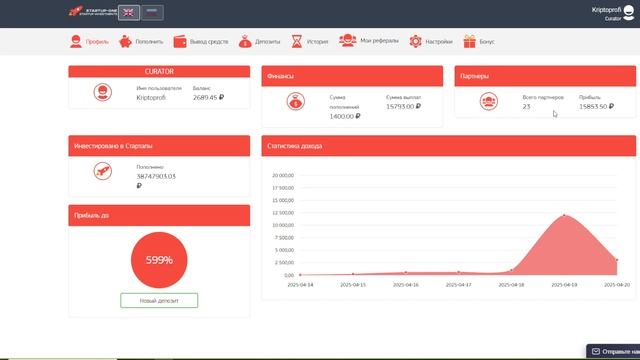The image size is (640, 360).
Task: Switch language to Russian flag
Action: click(152, 13)
